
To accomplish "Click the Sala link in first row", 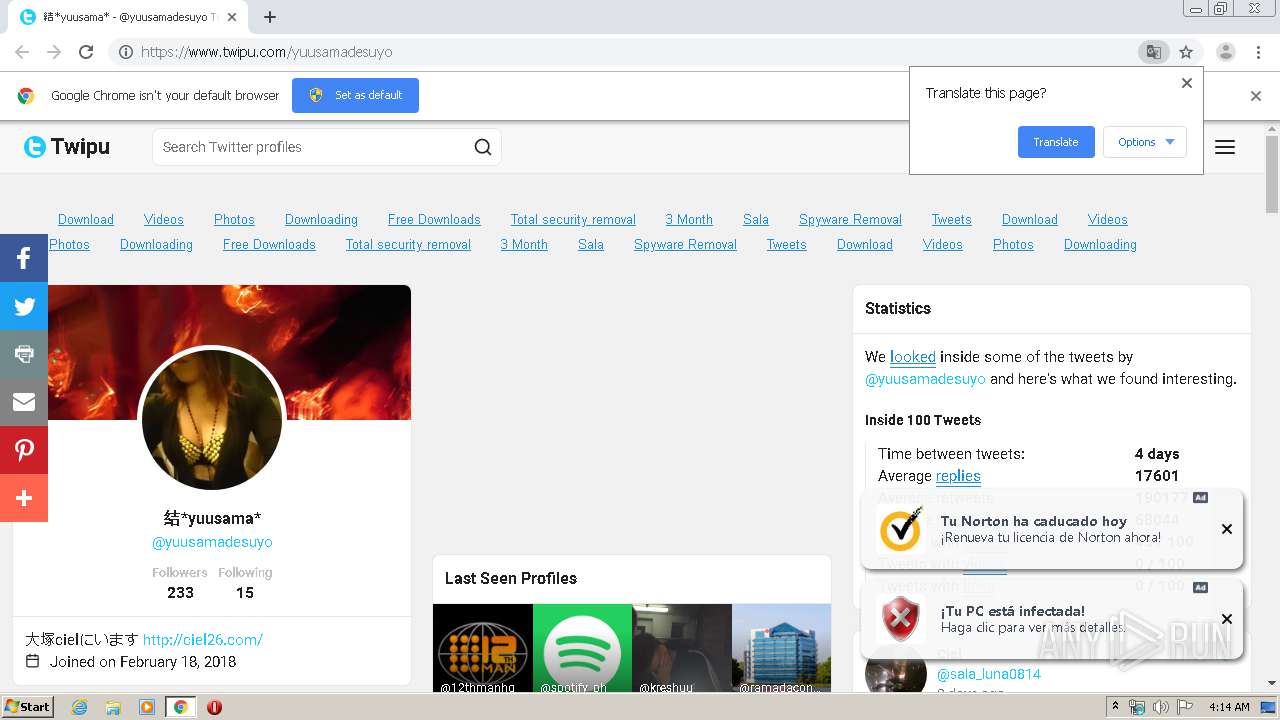I will coord(756,220).
